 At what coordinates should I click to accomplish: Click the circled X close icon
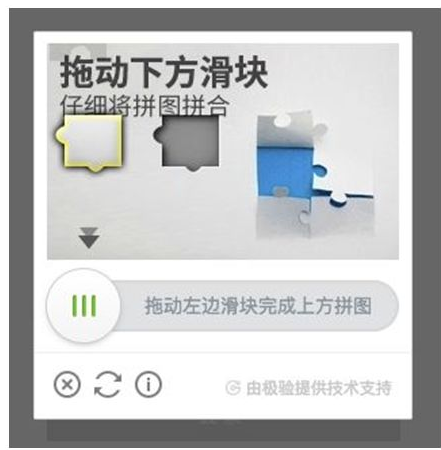[x=67, y=385]
